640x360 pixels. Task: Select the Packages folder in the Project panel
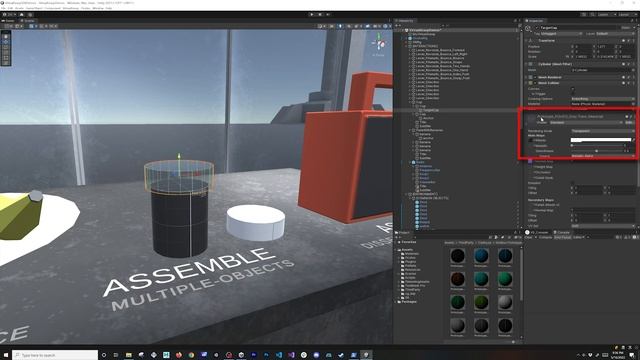pos(409,302)
